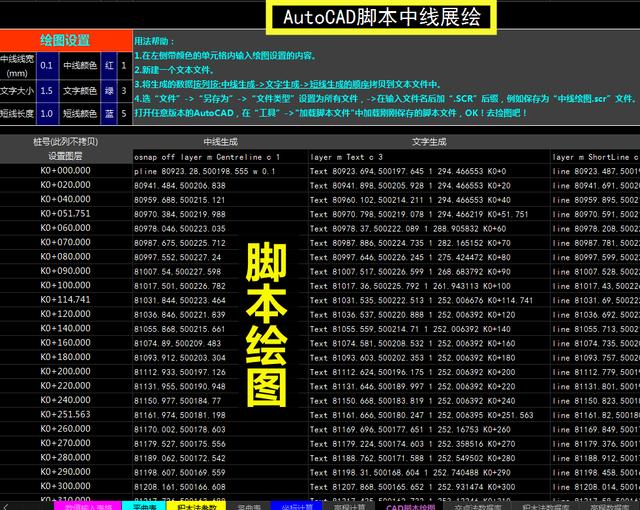Click the 绘图设置 orange header

point(66,40)
